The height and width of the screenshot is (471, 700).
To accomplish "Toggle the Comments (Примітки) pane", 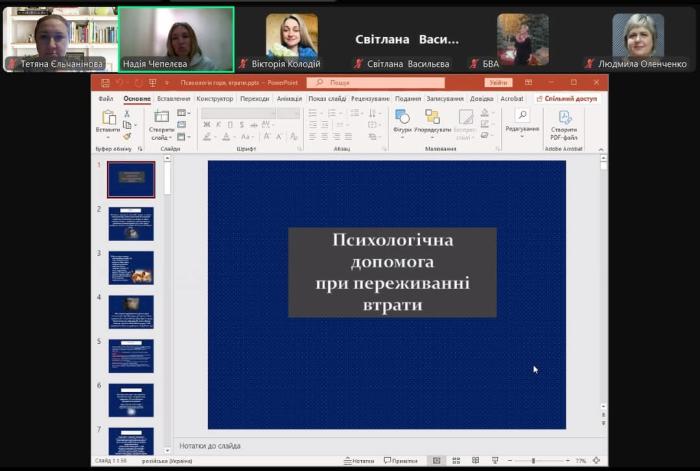I will (x=401, y=461).
